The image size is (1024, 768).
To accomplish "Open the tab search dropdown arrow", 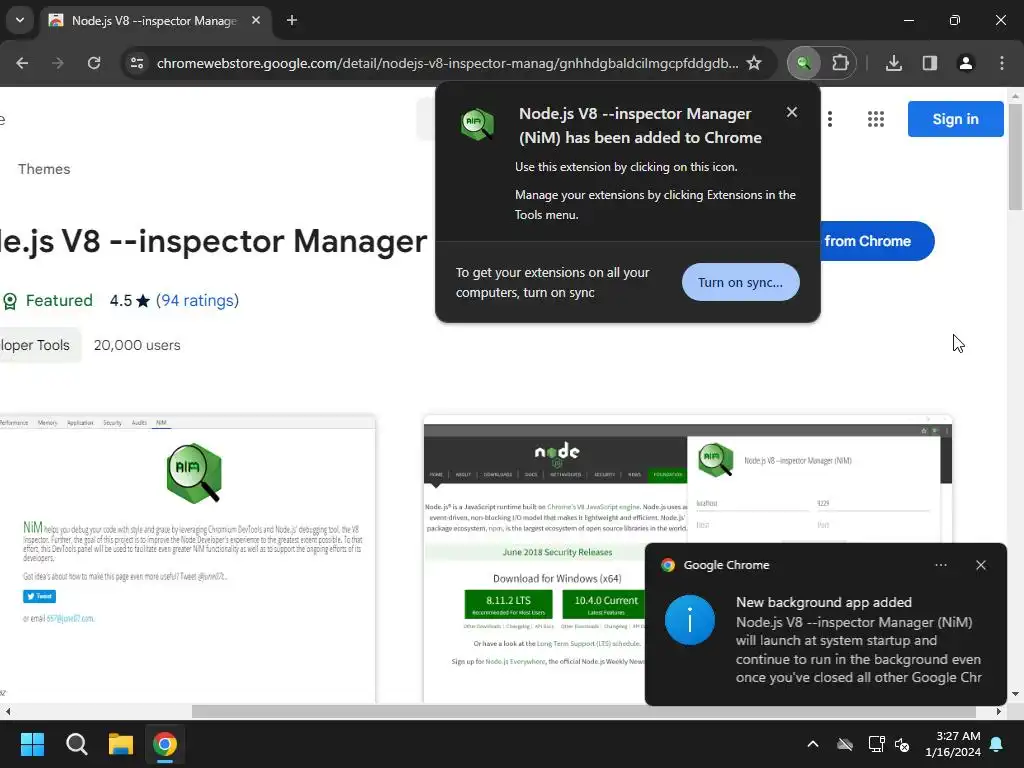I will [x=20, y=20].
